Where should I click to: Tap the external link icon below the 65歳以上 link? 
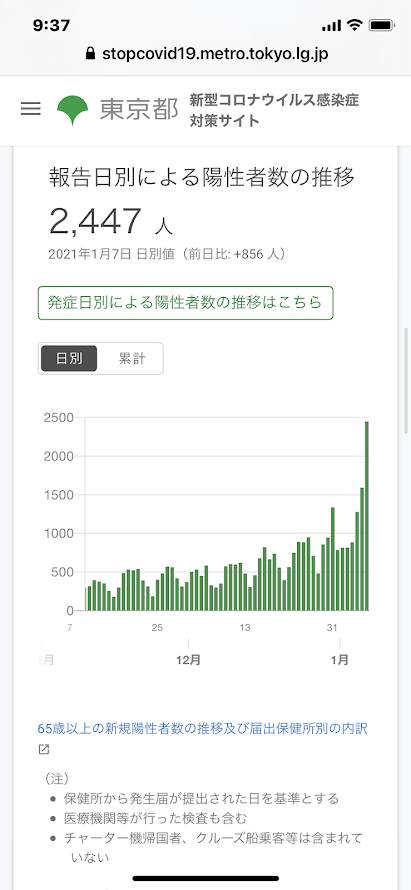point(44,749)
